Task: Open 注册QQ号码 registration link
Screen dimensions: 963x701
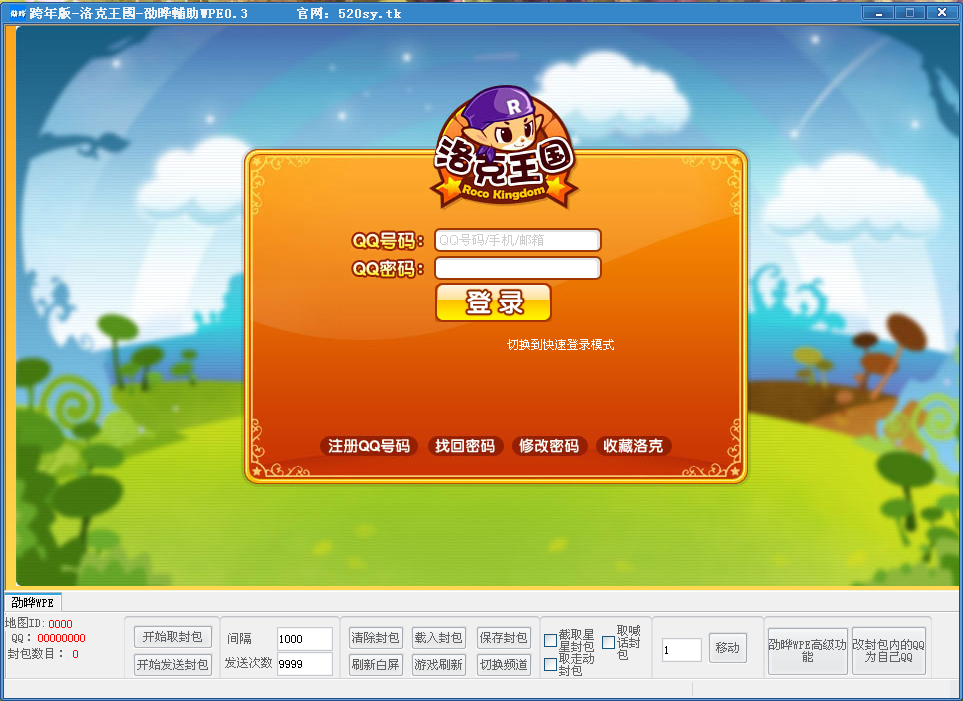Action: point(369,446)
